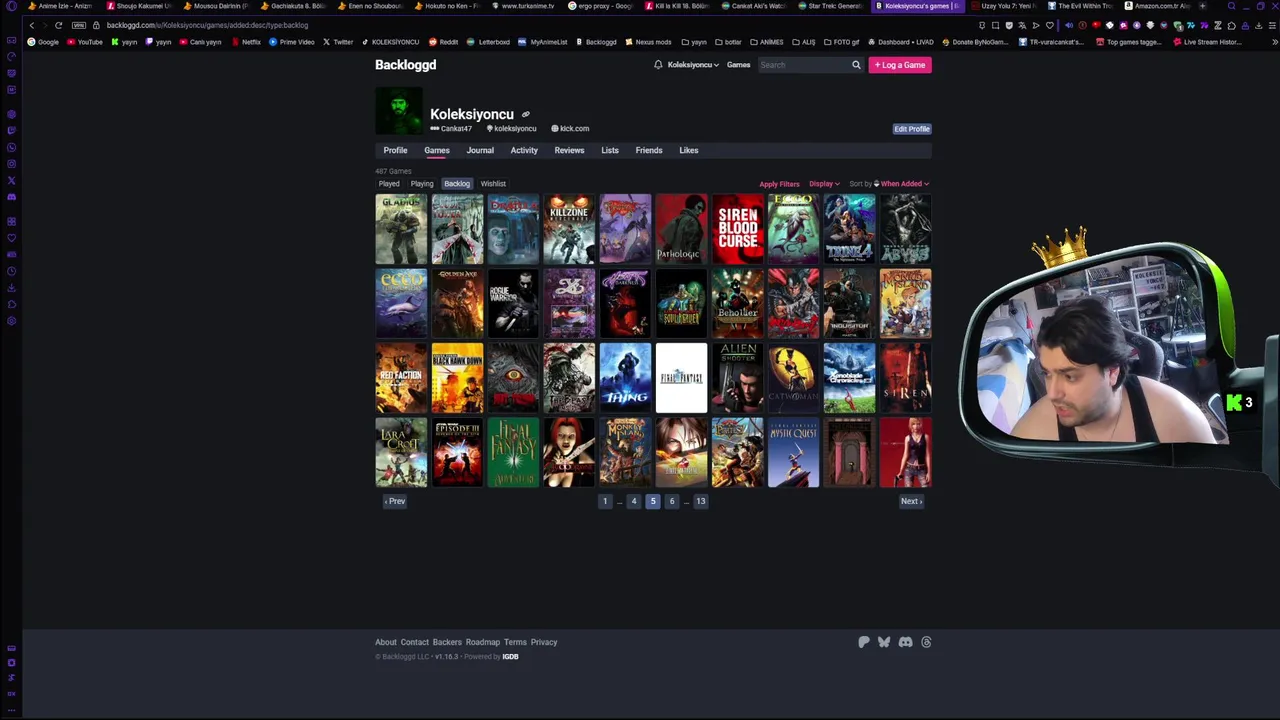Open the Journal tab

[480, 150]
